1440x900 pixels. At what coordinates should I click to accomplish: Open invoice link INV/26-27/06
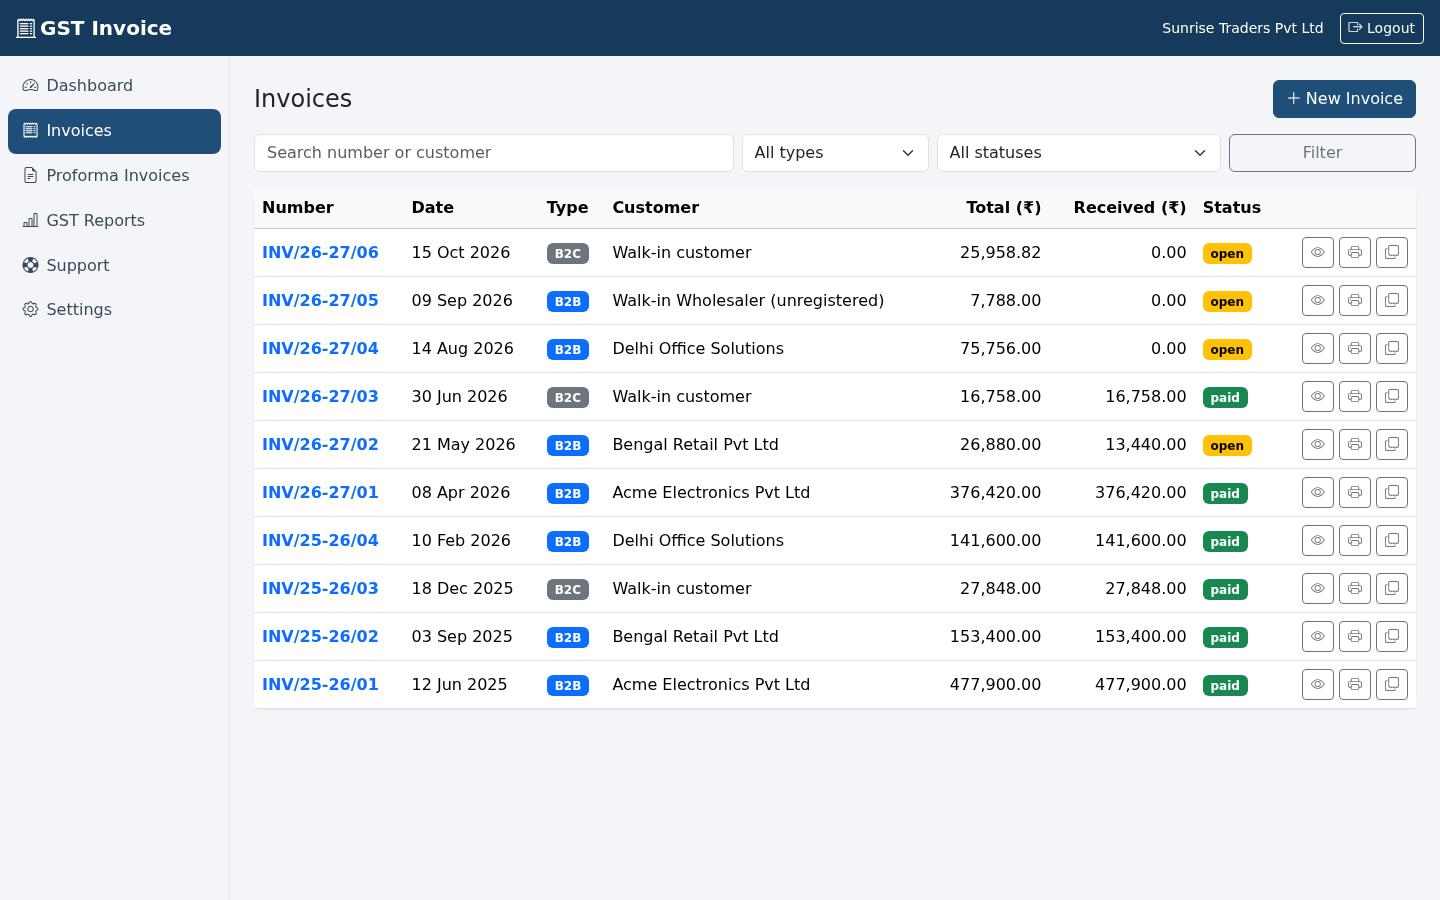pyautogui.click(x=320, y=253)
